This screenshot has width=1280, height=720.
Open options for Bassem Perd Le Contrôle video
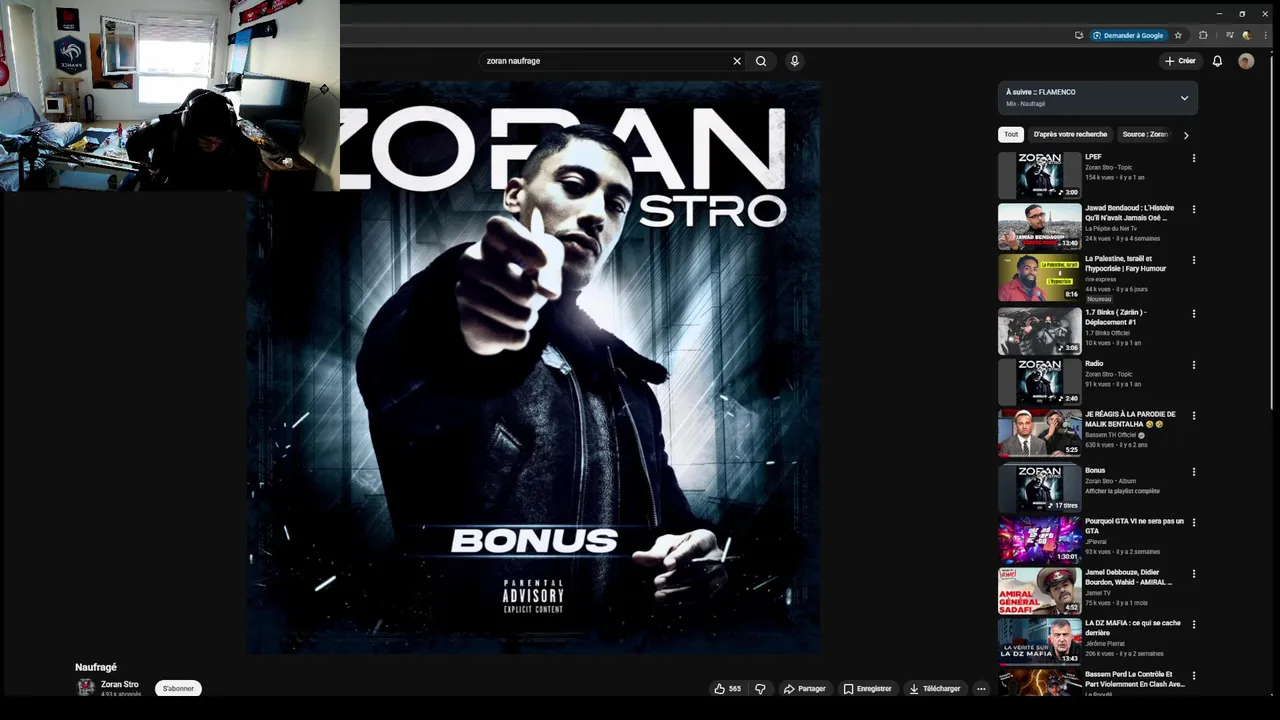click(x=1193, y=676)
